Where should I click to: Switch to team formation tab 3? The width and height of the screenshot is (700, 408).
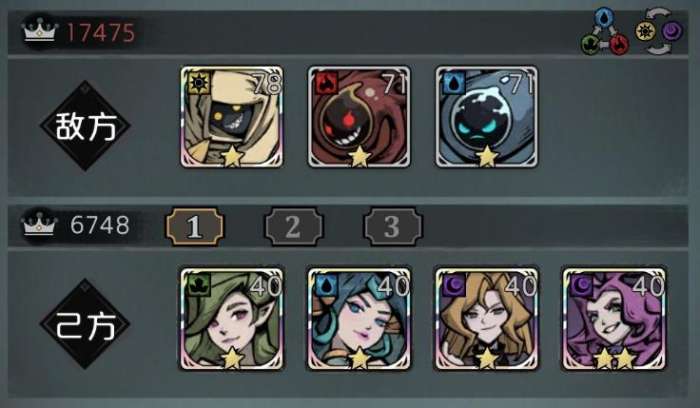coord(392,226)
